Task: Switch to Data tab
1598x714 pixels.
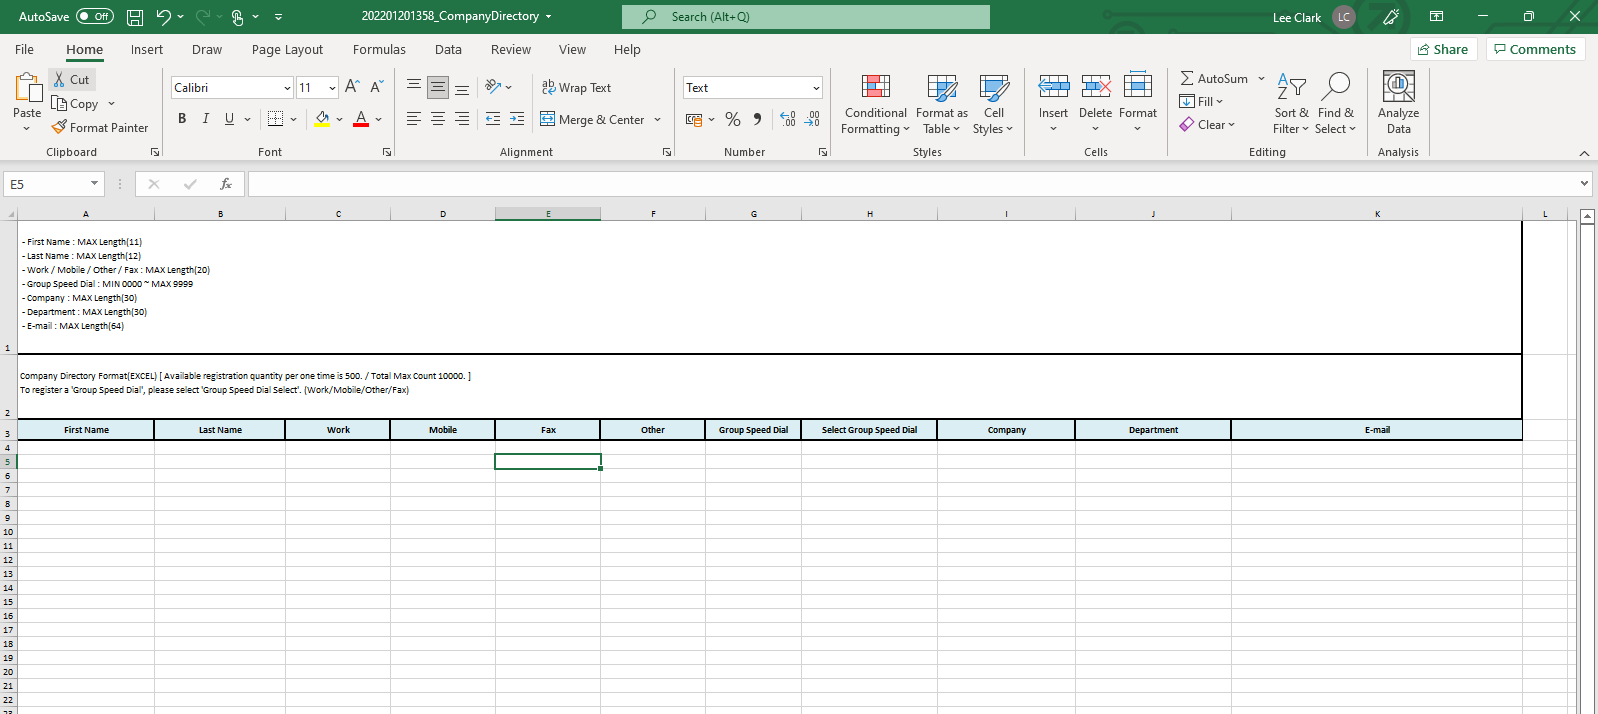Action: pyautogui.click(x=448, y=49)
